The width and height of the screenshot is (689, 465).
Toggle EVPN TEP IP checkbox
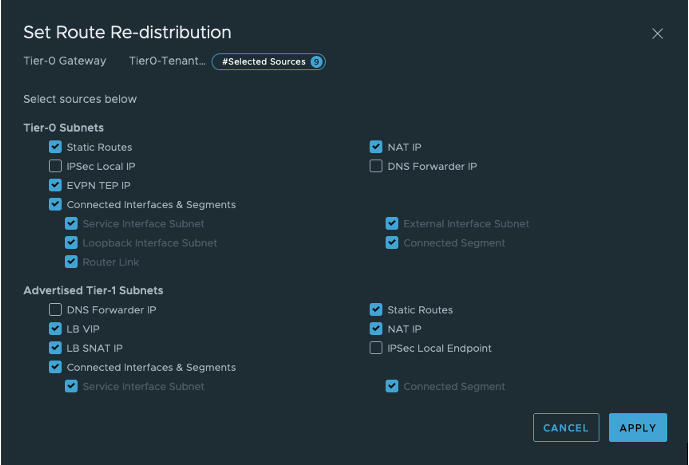(x=56, y=185)
